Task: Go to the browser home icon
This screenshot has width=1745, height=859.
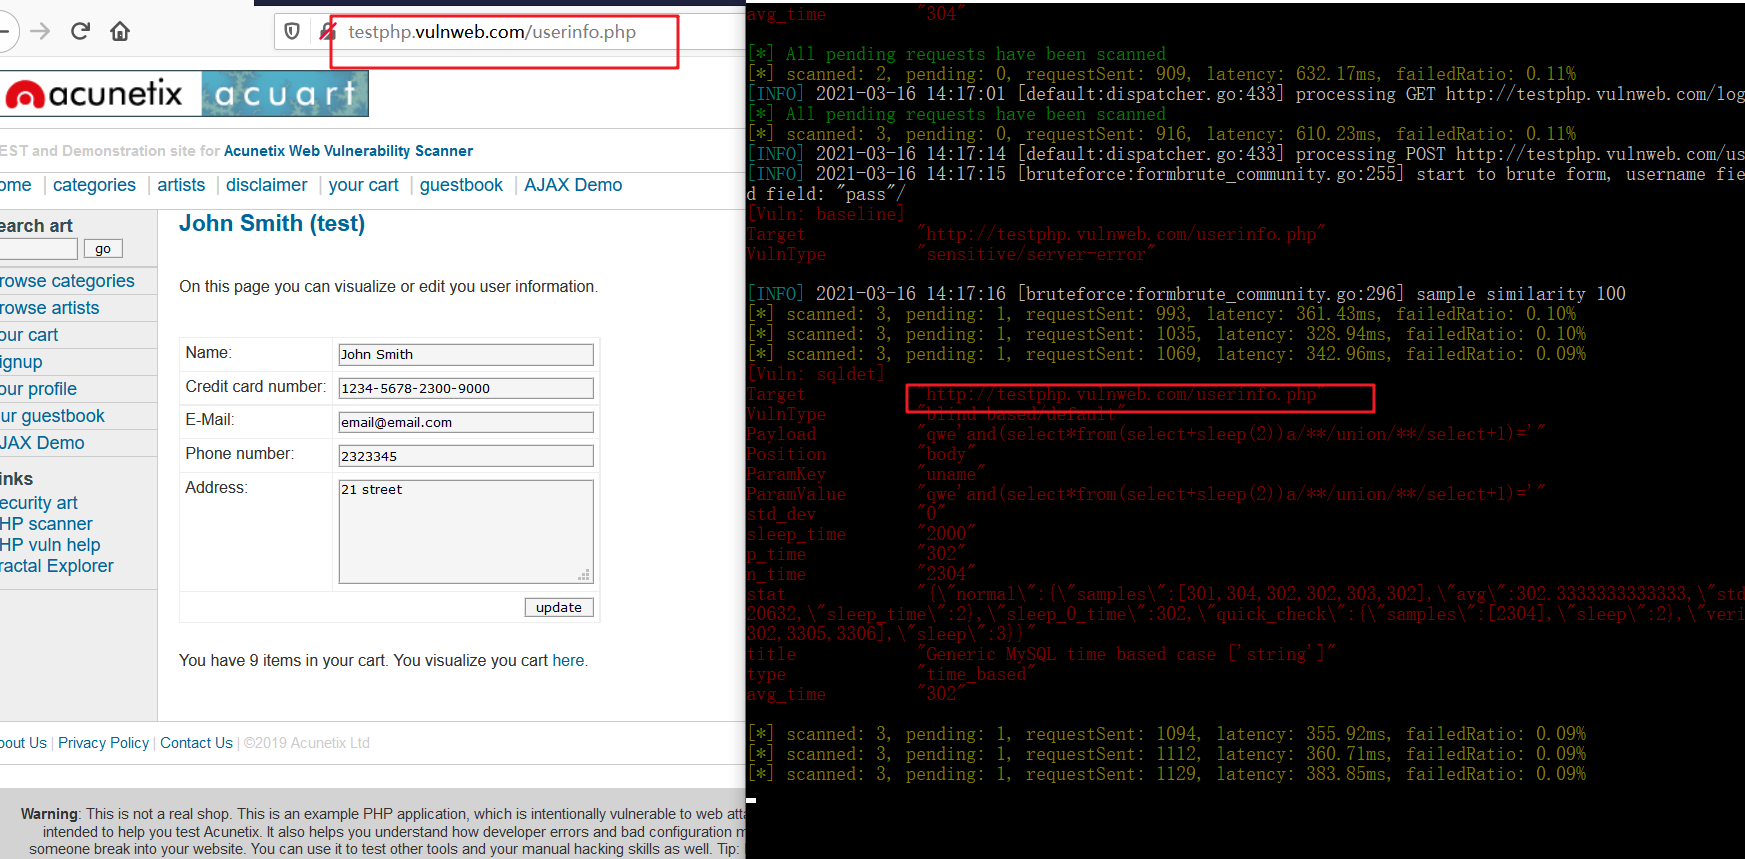Action: [120, 31]
